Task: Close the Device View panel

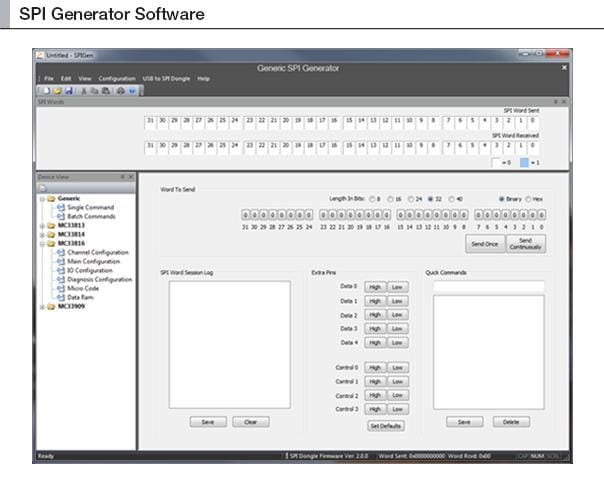Action: coord(130,176)
